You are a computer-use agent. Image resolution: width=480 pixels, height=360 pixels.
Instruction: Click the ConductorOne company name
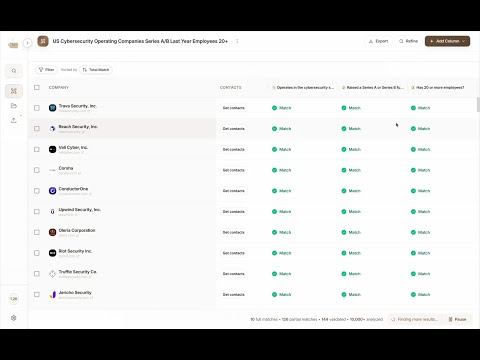coord(73,189)
